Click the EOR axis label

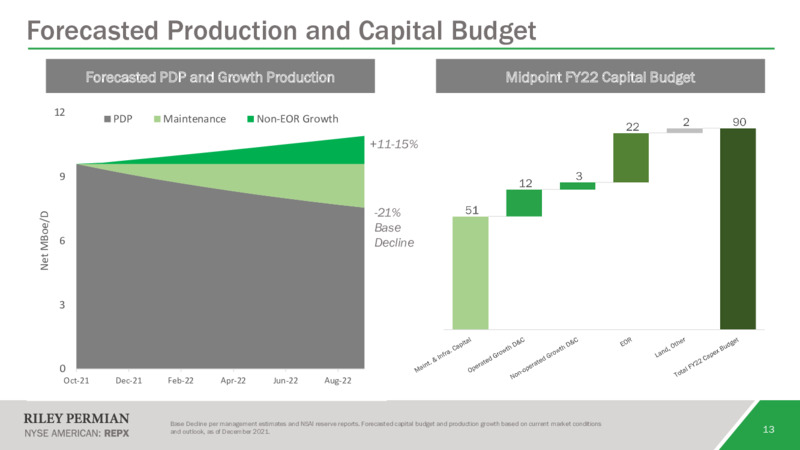[x=626, y=342]
